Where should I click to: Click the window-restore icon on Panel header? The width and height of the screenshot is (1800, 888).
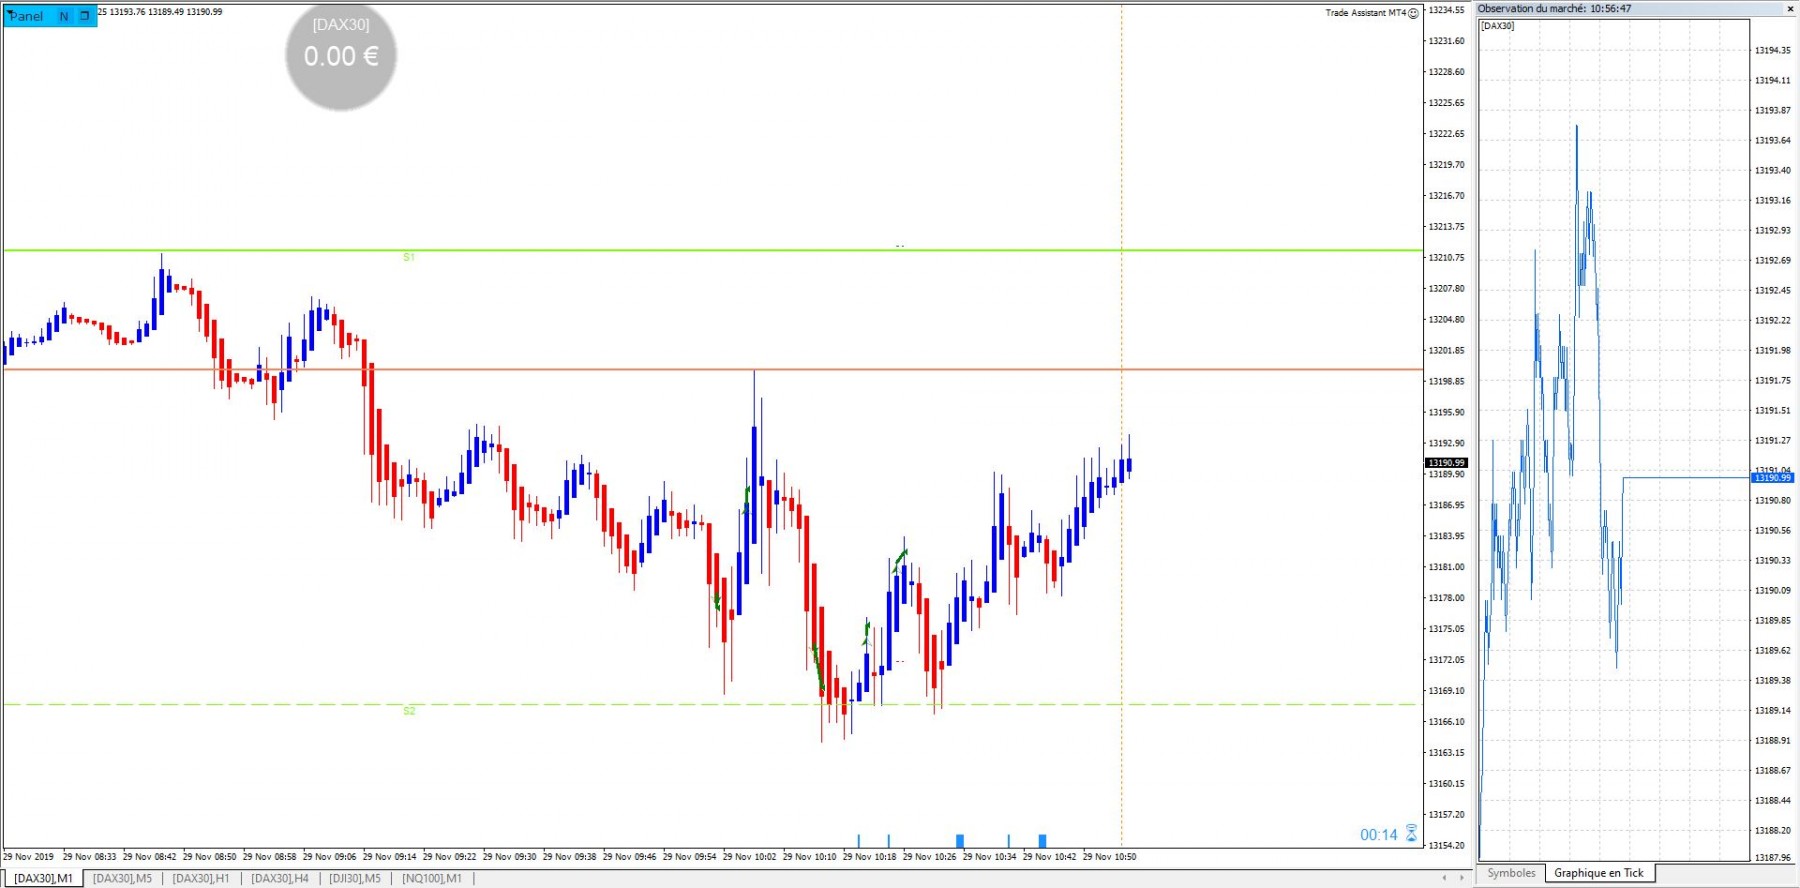pyautogui.click(x=84, y=16)
